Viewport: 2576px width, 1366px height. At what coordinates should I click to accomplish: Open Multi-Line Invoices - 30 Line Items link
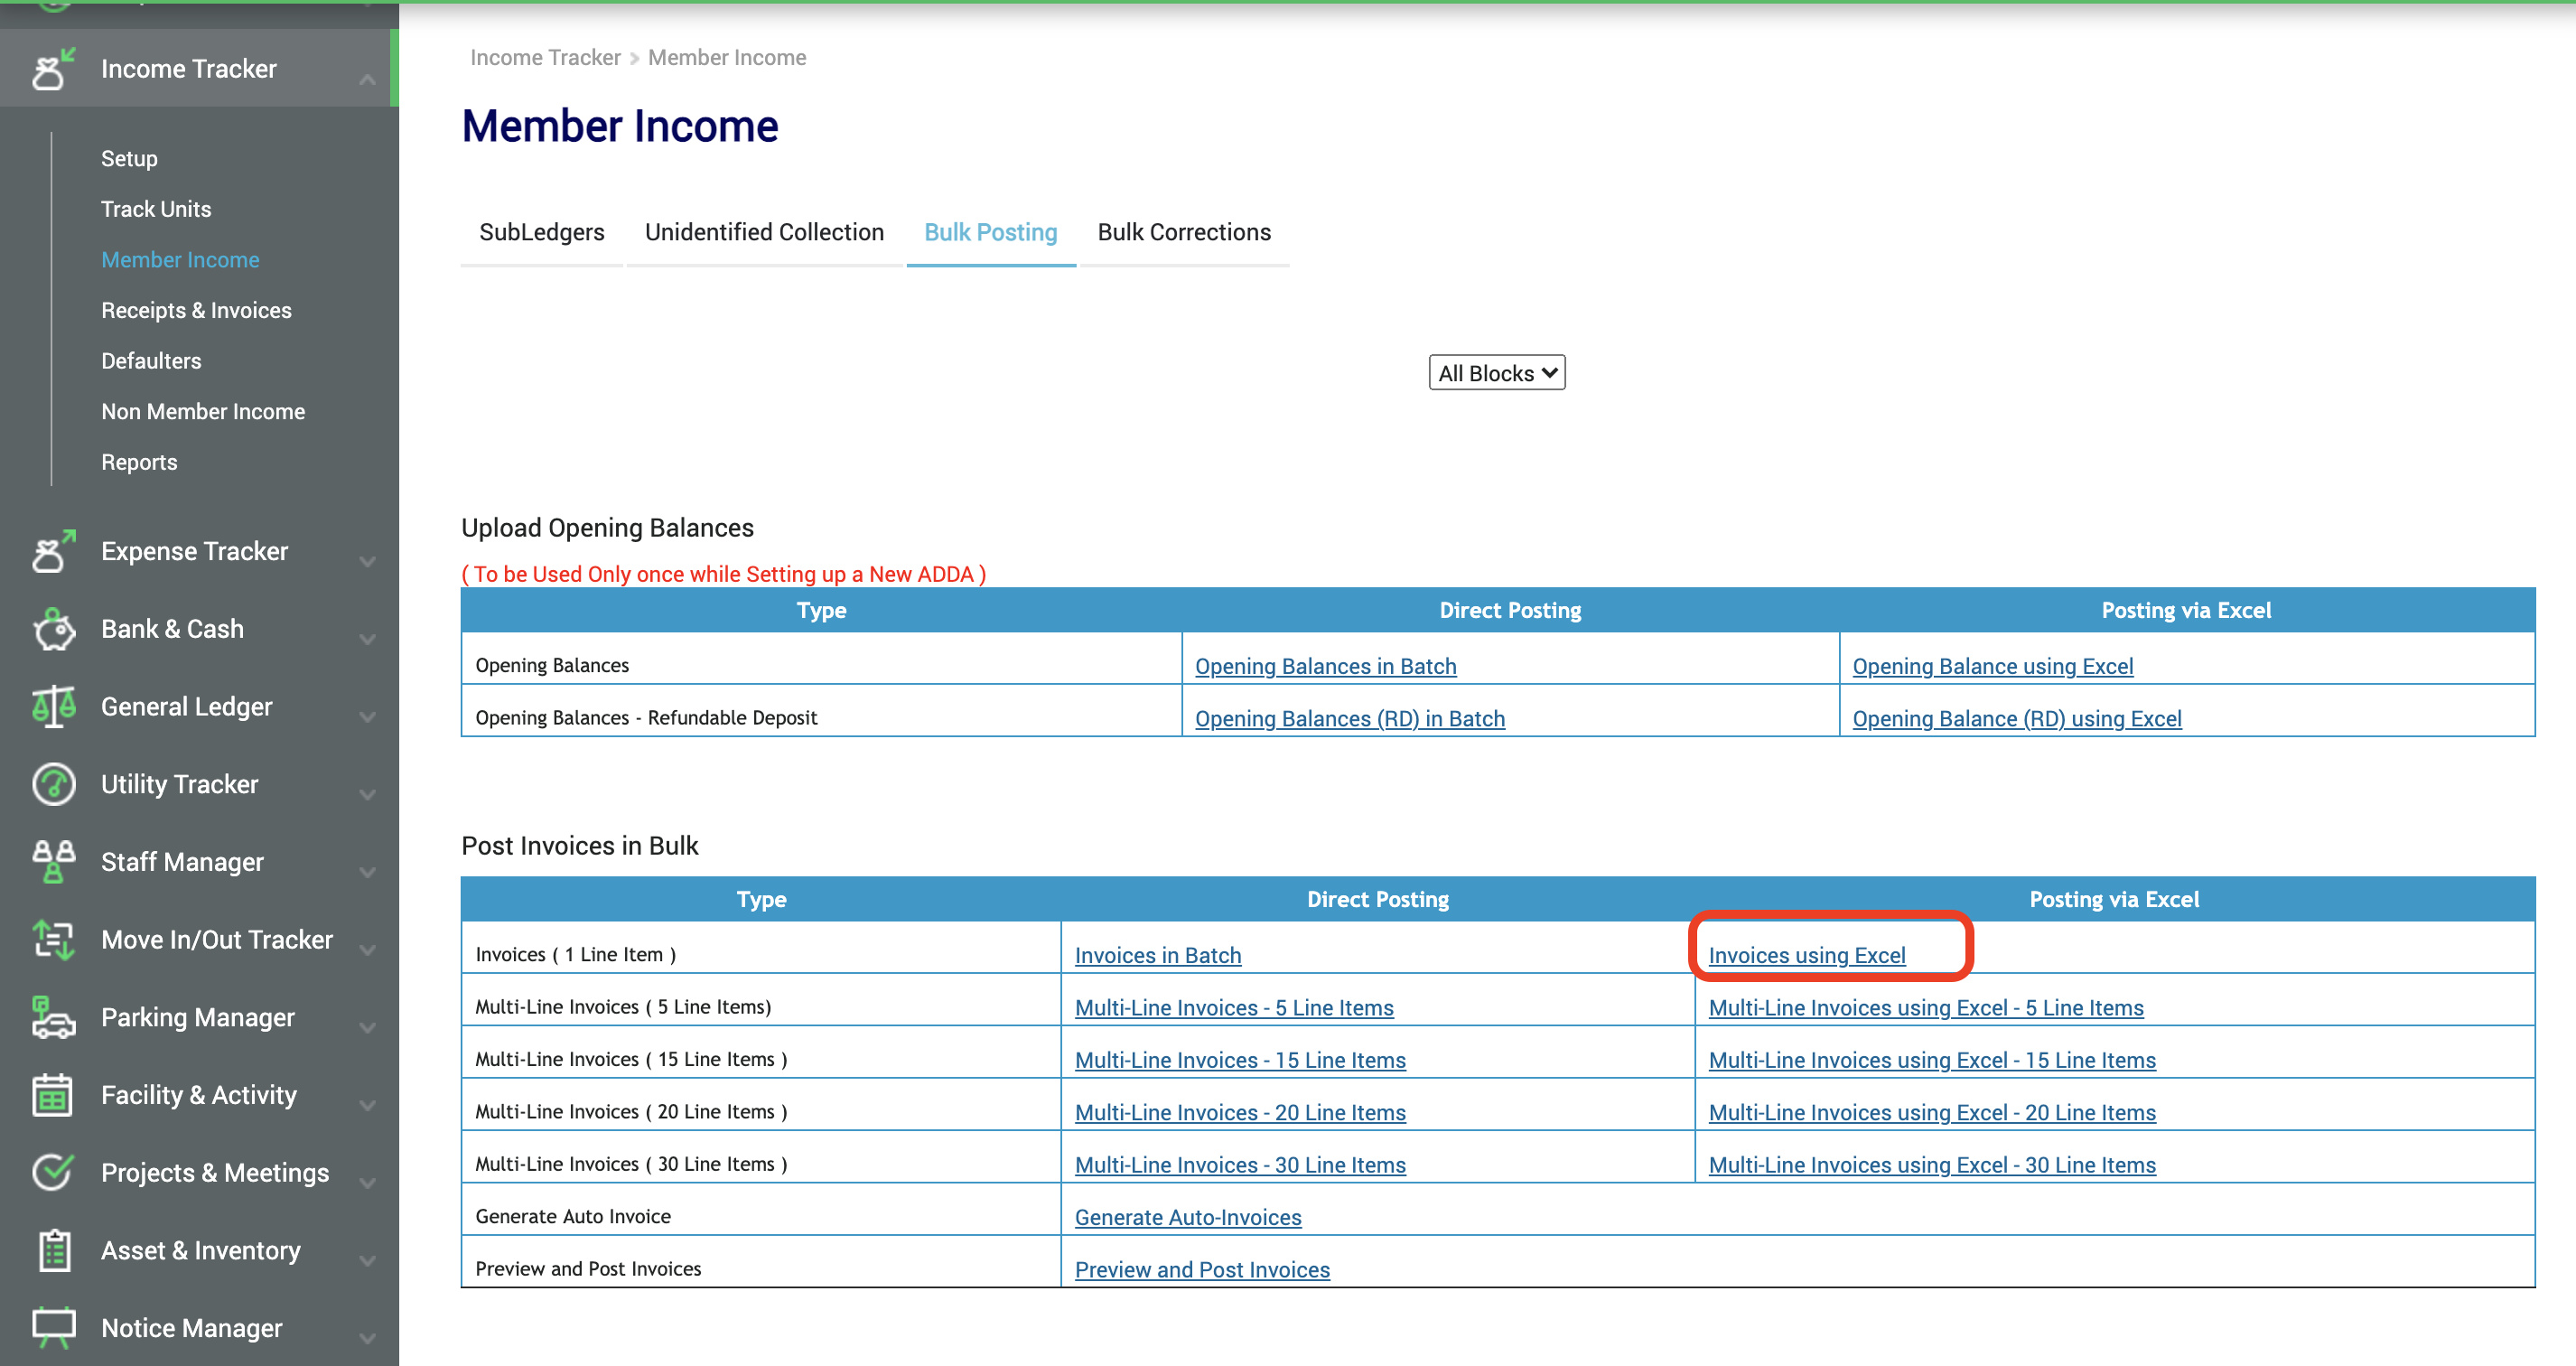[x=1240, y=1165]
